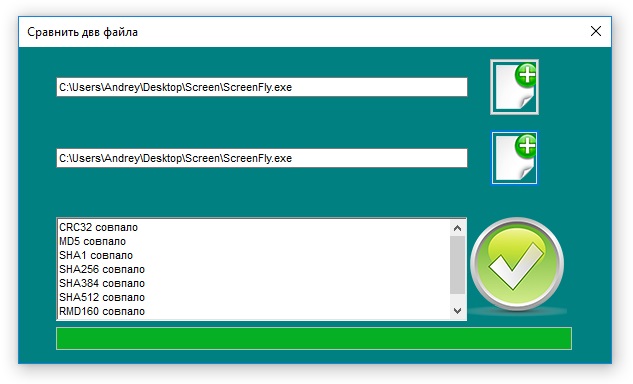
Task: Click the second file path input field
Action: (x=262, y=158)
